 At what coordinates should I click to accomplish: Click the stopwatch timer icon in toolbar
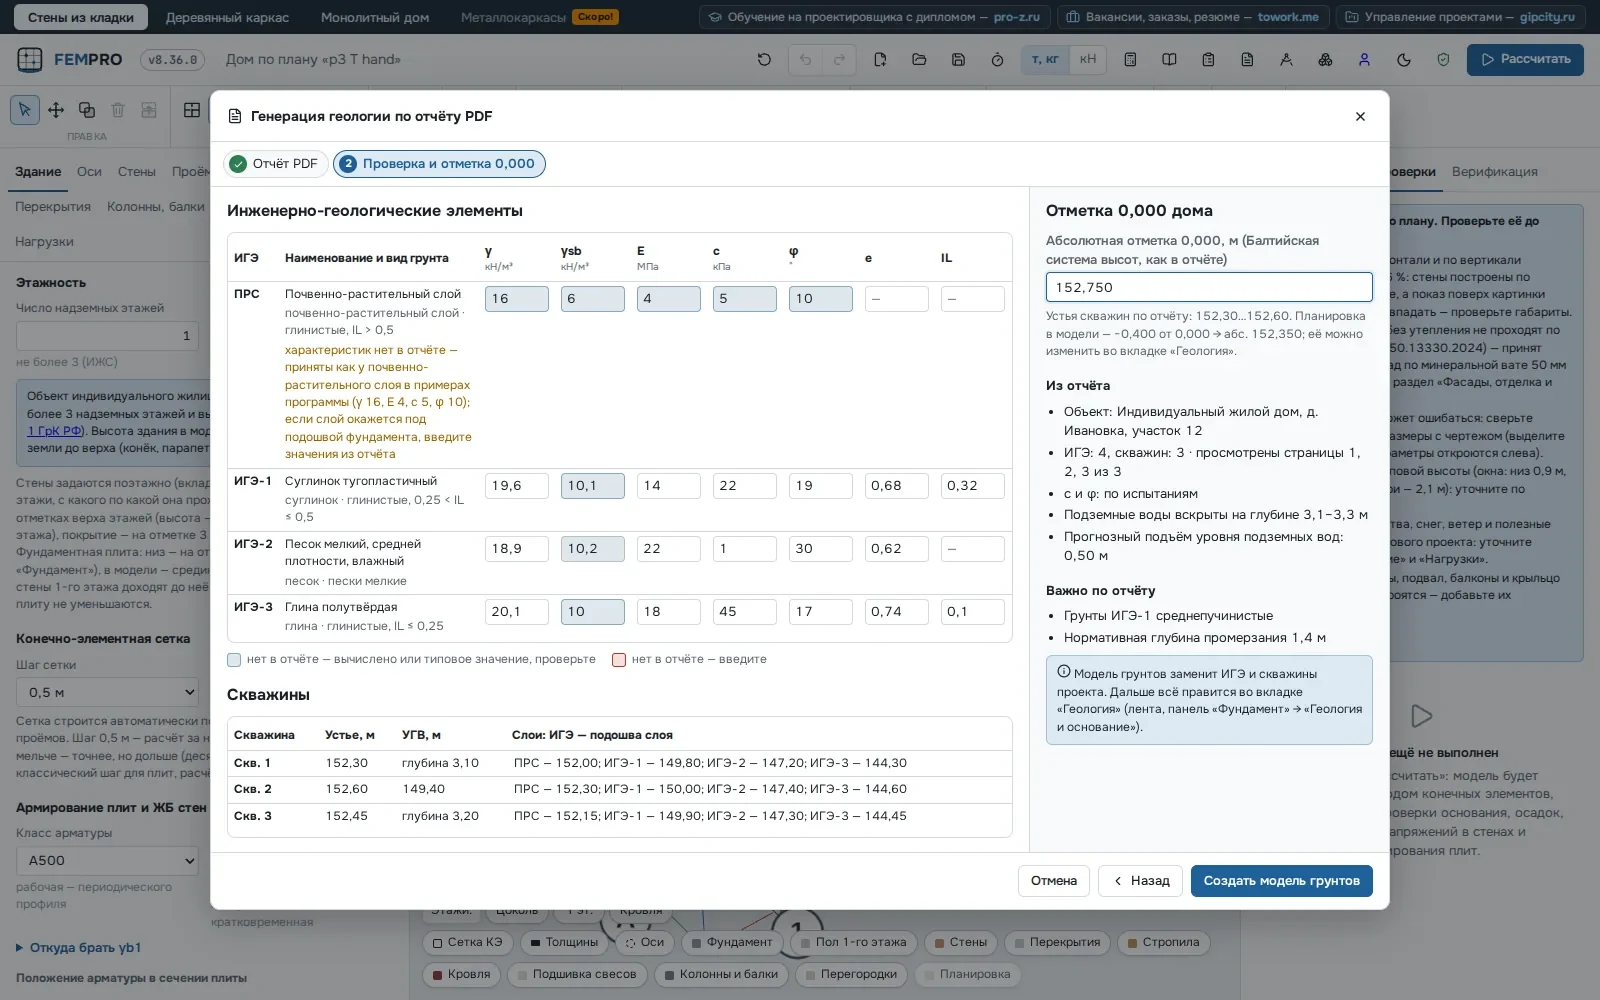(x=997, y=60)
